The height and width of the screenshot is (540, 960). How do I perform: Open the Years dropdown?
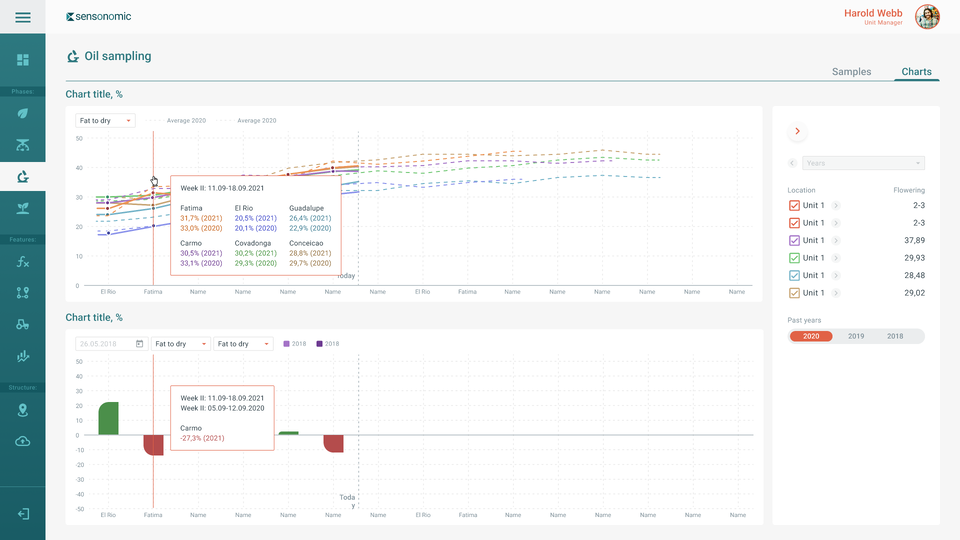(x=863, y=163)
